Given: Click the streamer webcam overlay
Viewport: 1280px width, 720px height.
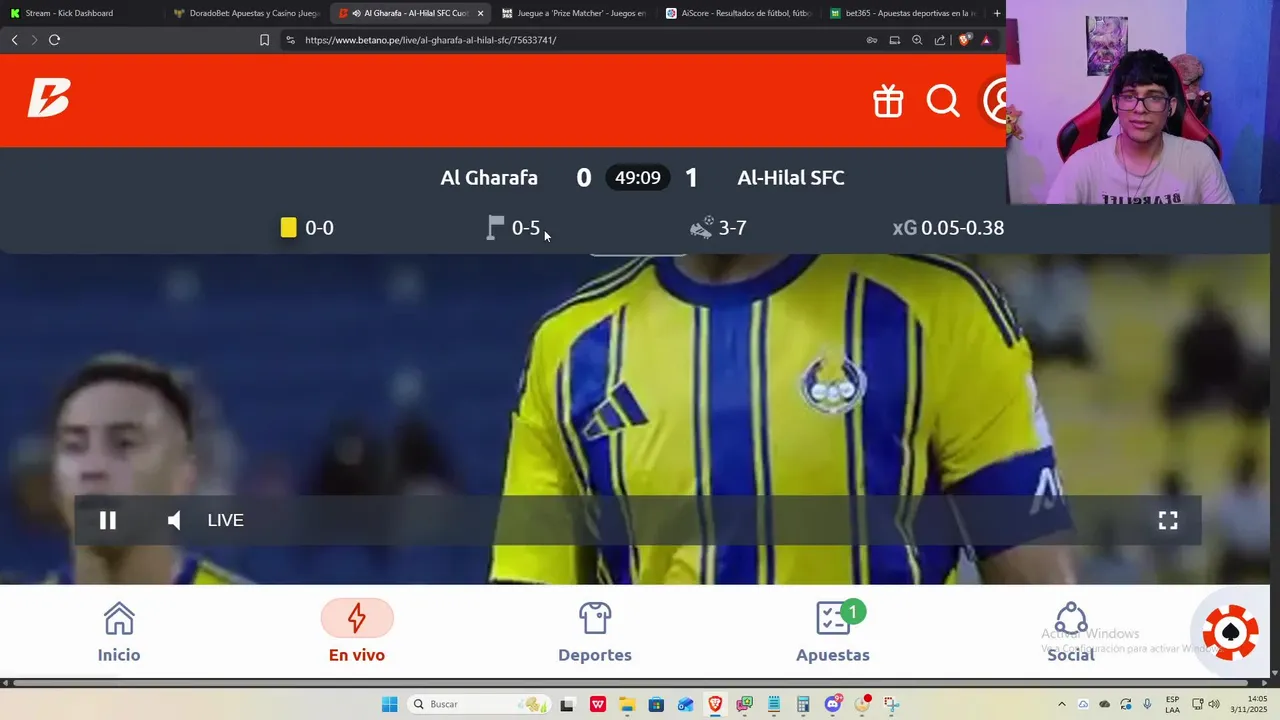Looking at the screenshot, I should 1143,102.
